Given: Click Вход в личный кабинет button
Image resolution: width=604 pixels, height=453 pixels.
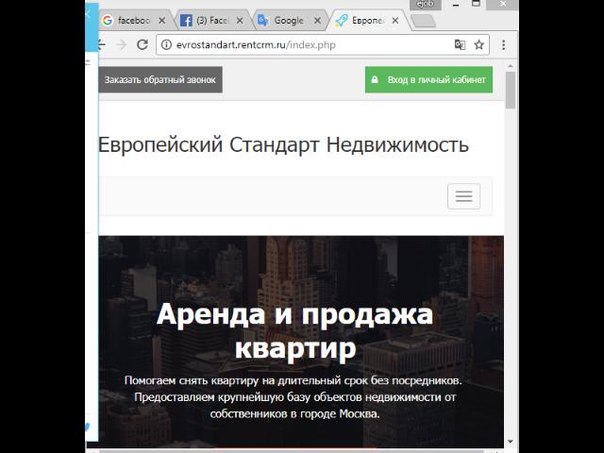Looking at the screenshot, I should click(429, 80).
